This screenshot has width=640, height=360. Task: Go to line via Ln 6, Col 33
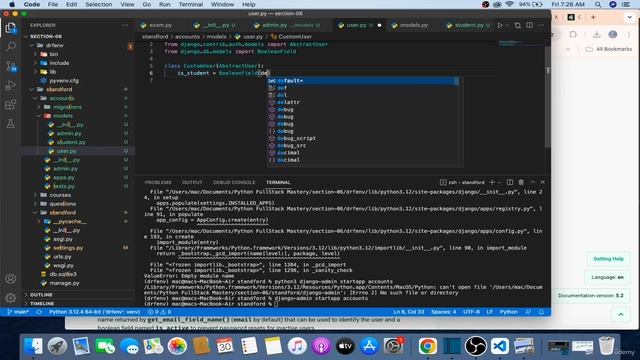coord(409,312)
